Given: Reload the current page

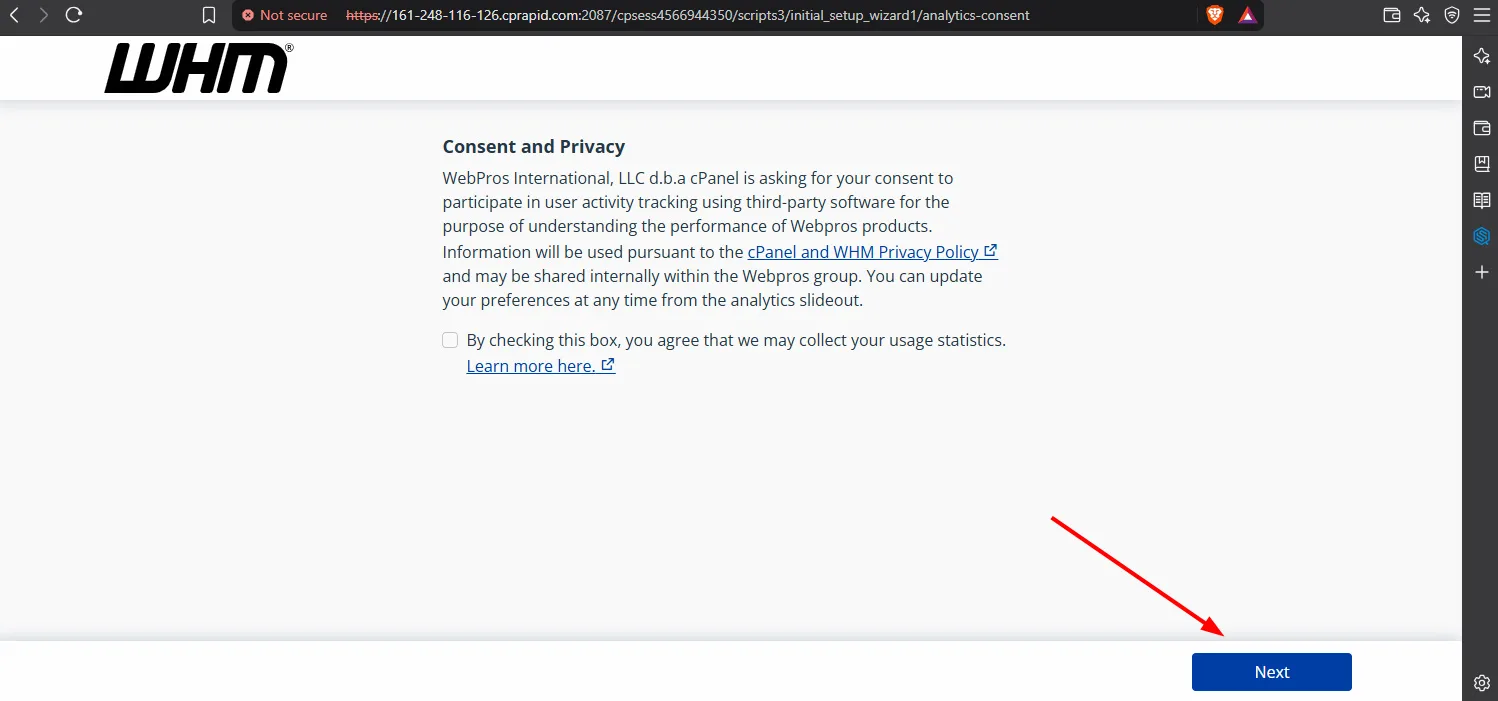Looking at the screenshot, I should pyautogui.click(x=73, y=15).
